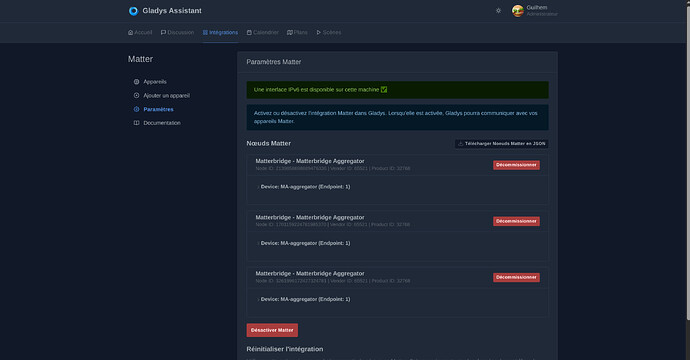Click the Nœuds Matter heading

coord(268,143)
